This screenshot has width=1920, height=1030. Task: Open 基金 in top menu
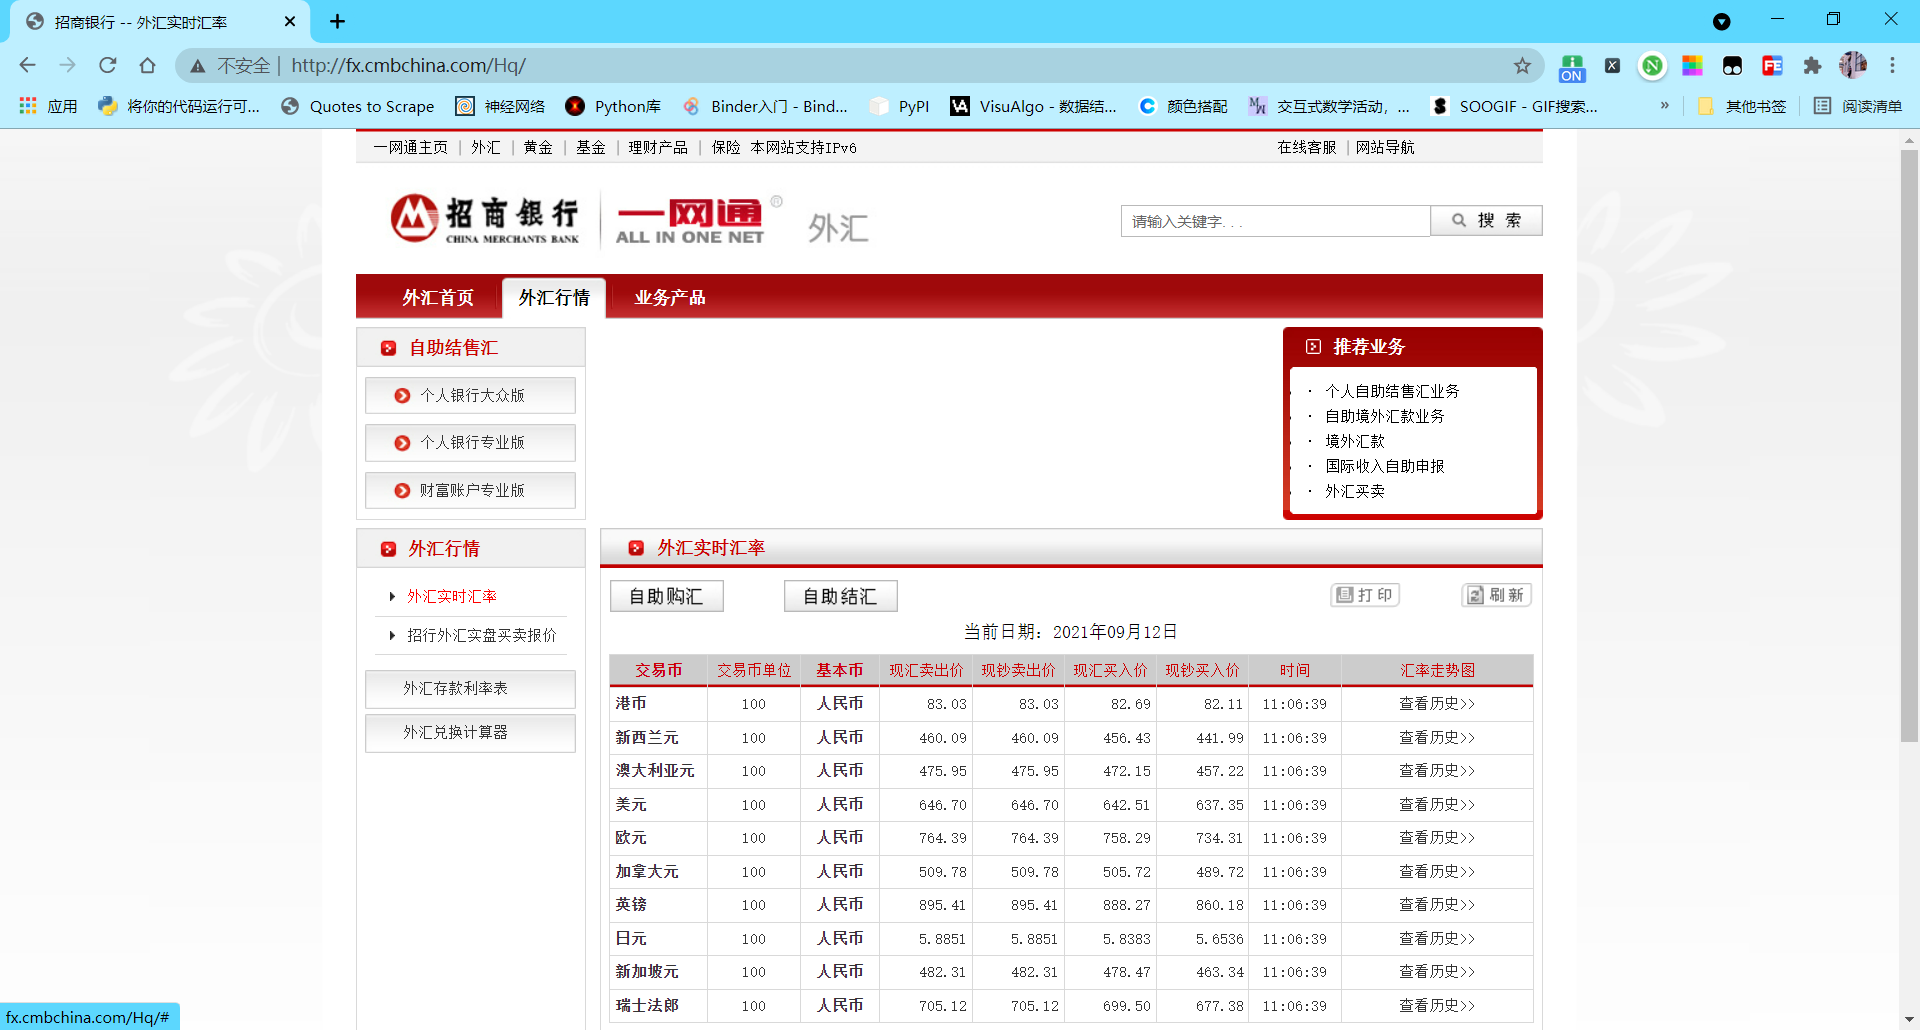click(591, 147)
